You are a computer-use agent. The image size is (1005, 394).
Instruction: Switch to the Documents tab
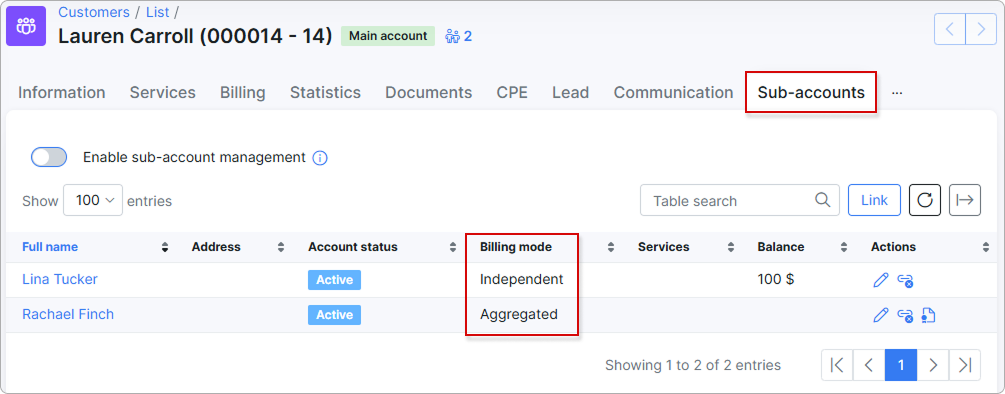tap(429, 92)
